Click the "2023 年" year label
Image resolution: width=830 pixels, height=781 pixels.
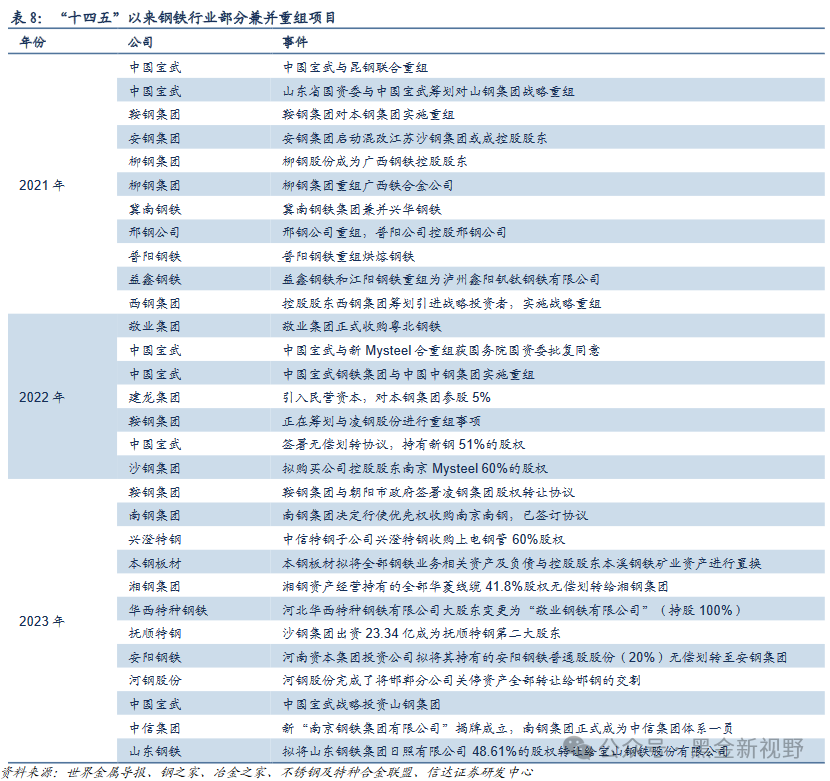41,621
